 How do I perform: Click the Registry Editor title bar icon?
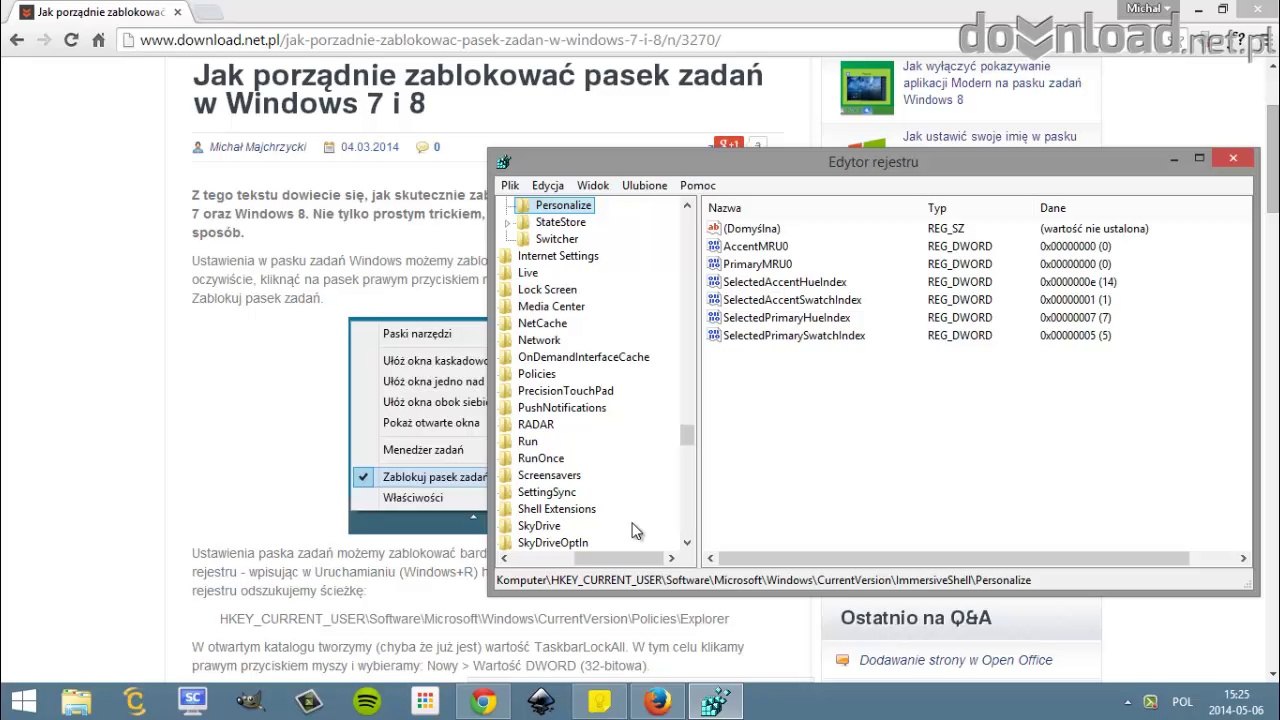504,162
